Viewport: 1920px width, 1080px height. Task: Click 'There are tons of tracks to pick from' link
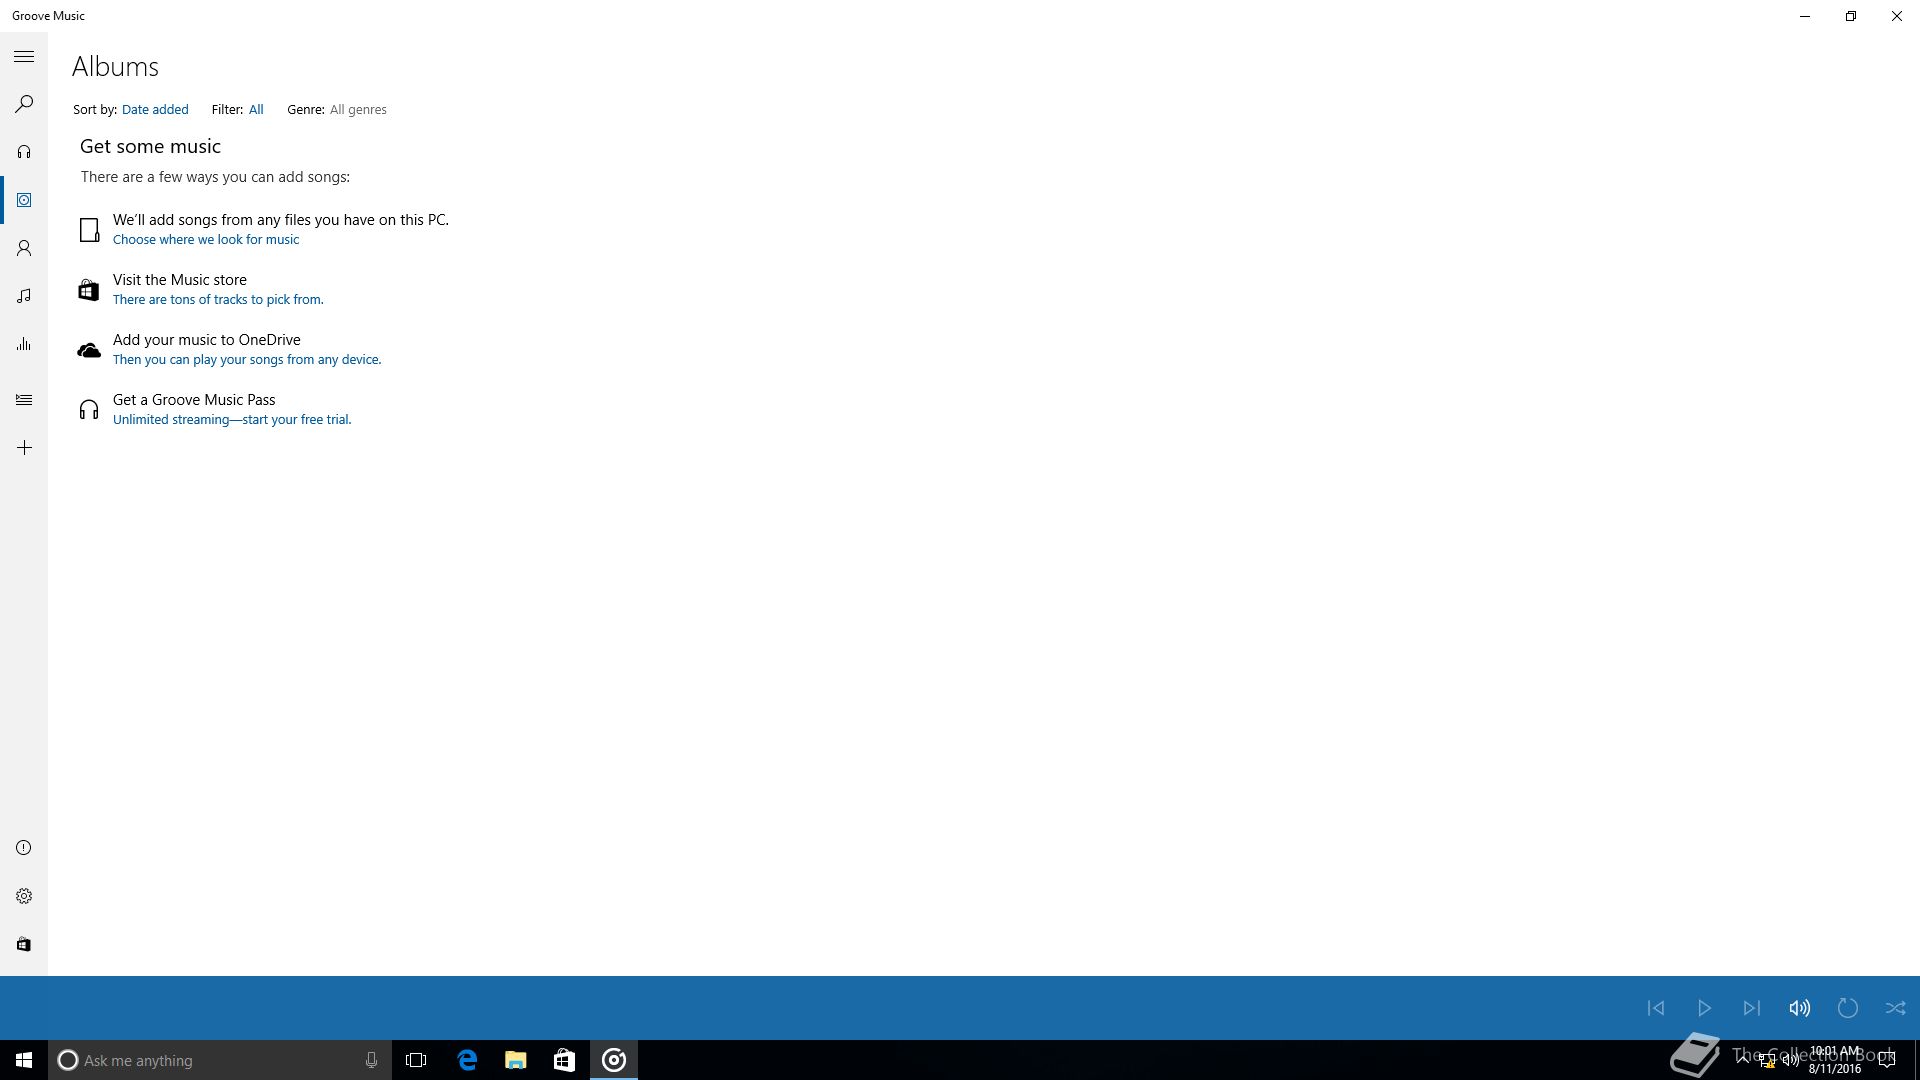click(218, 300)
